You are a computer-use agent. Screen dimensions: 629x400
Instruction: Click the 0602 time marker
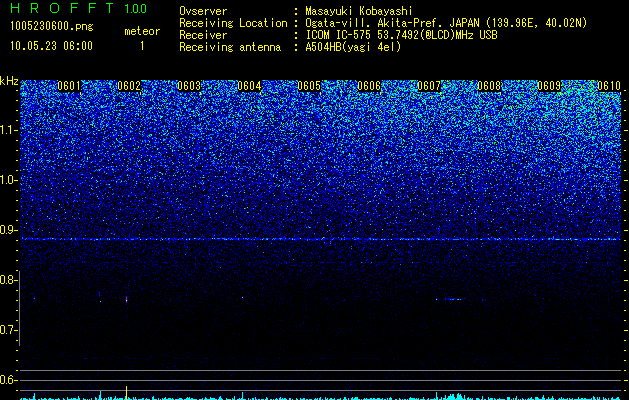tap(129, 86)
